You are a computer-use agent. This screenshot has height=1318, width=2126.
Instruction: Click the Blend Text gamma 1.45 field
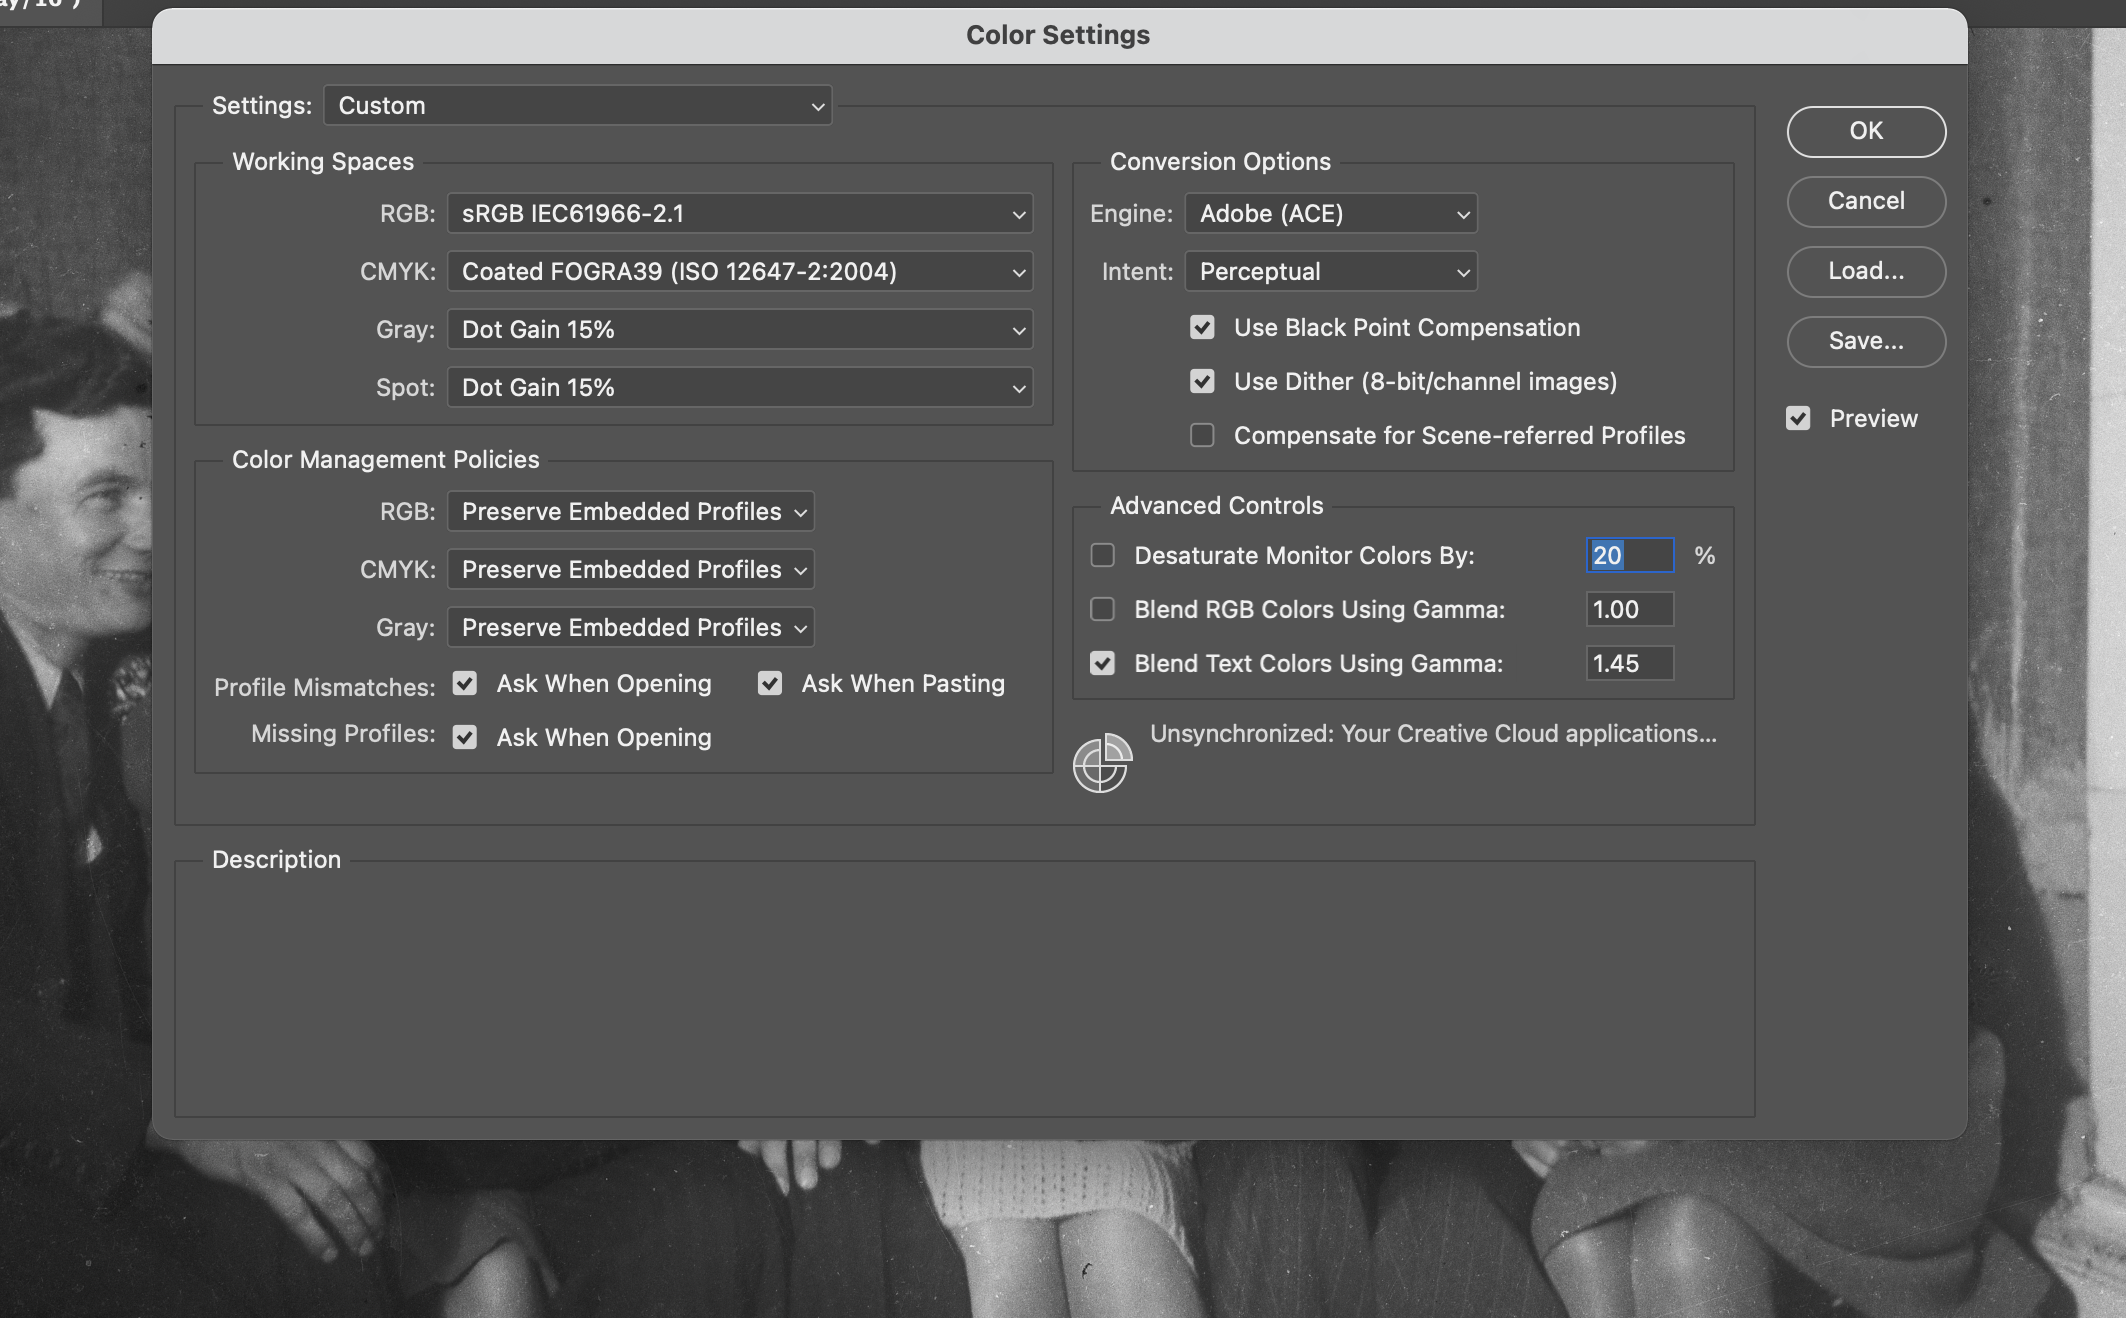(x=1630, y=664)
